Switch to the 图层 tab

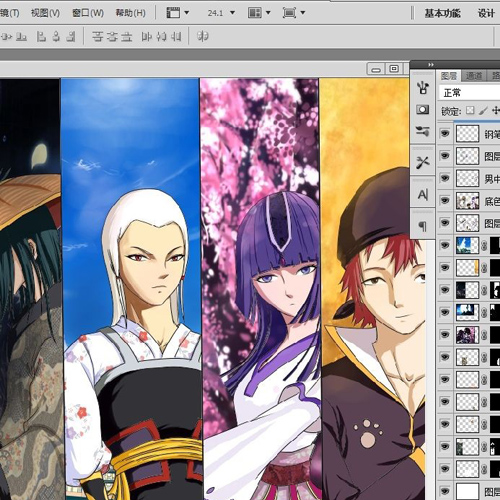tap(449, 76)
